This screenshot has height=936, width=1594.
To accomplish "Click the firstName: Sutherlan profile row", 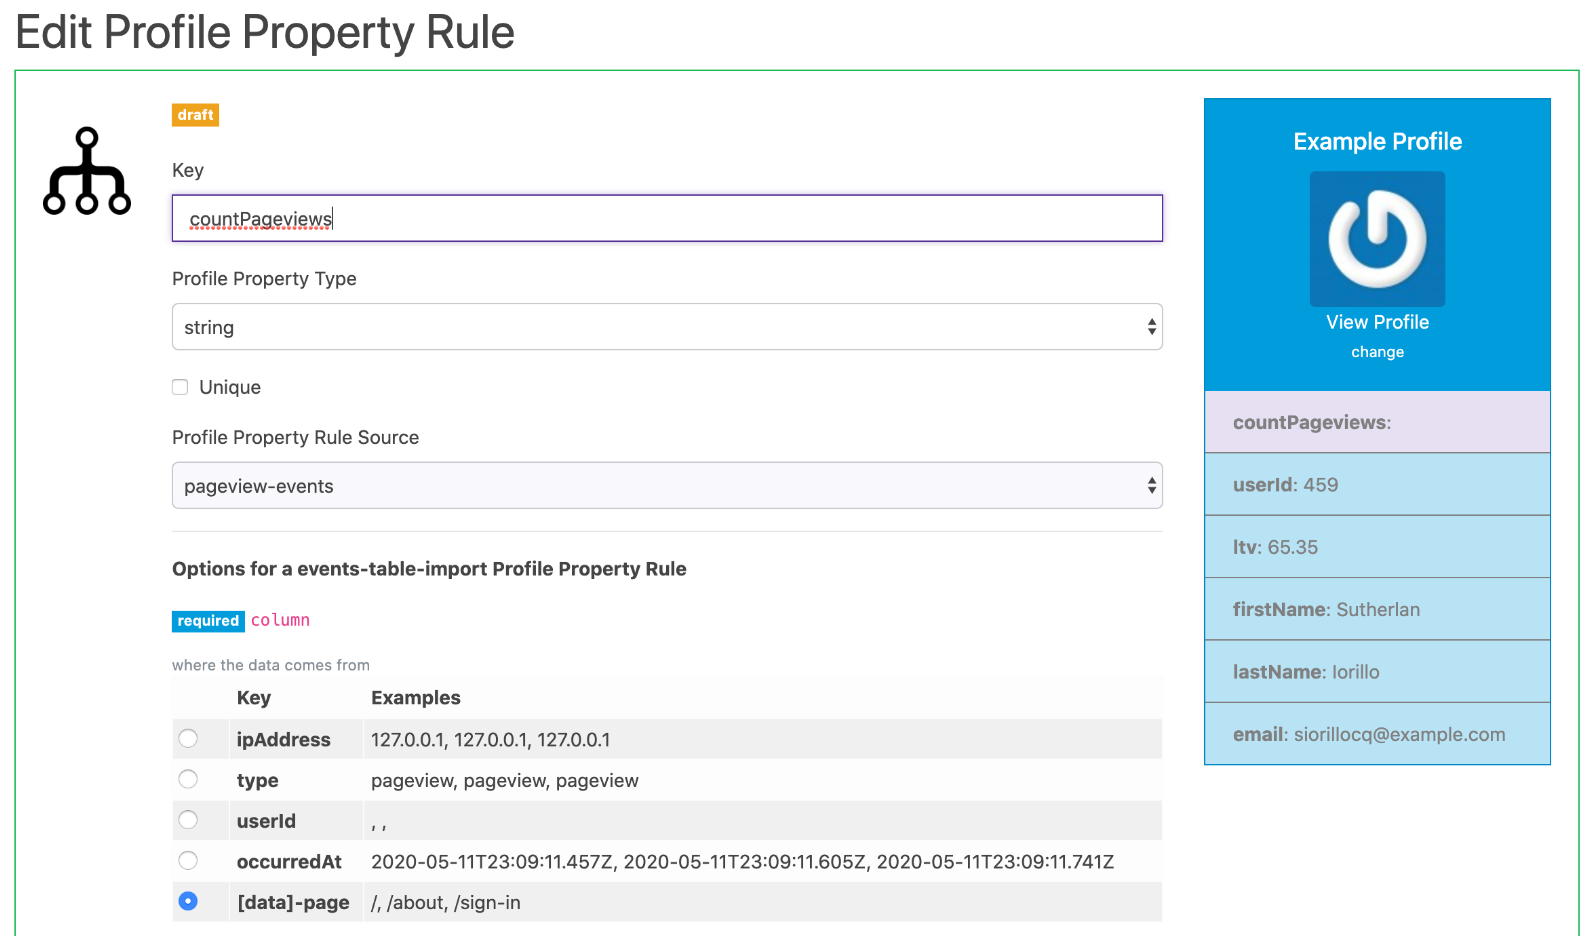I will (x=1377, y=609).
